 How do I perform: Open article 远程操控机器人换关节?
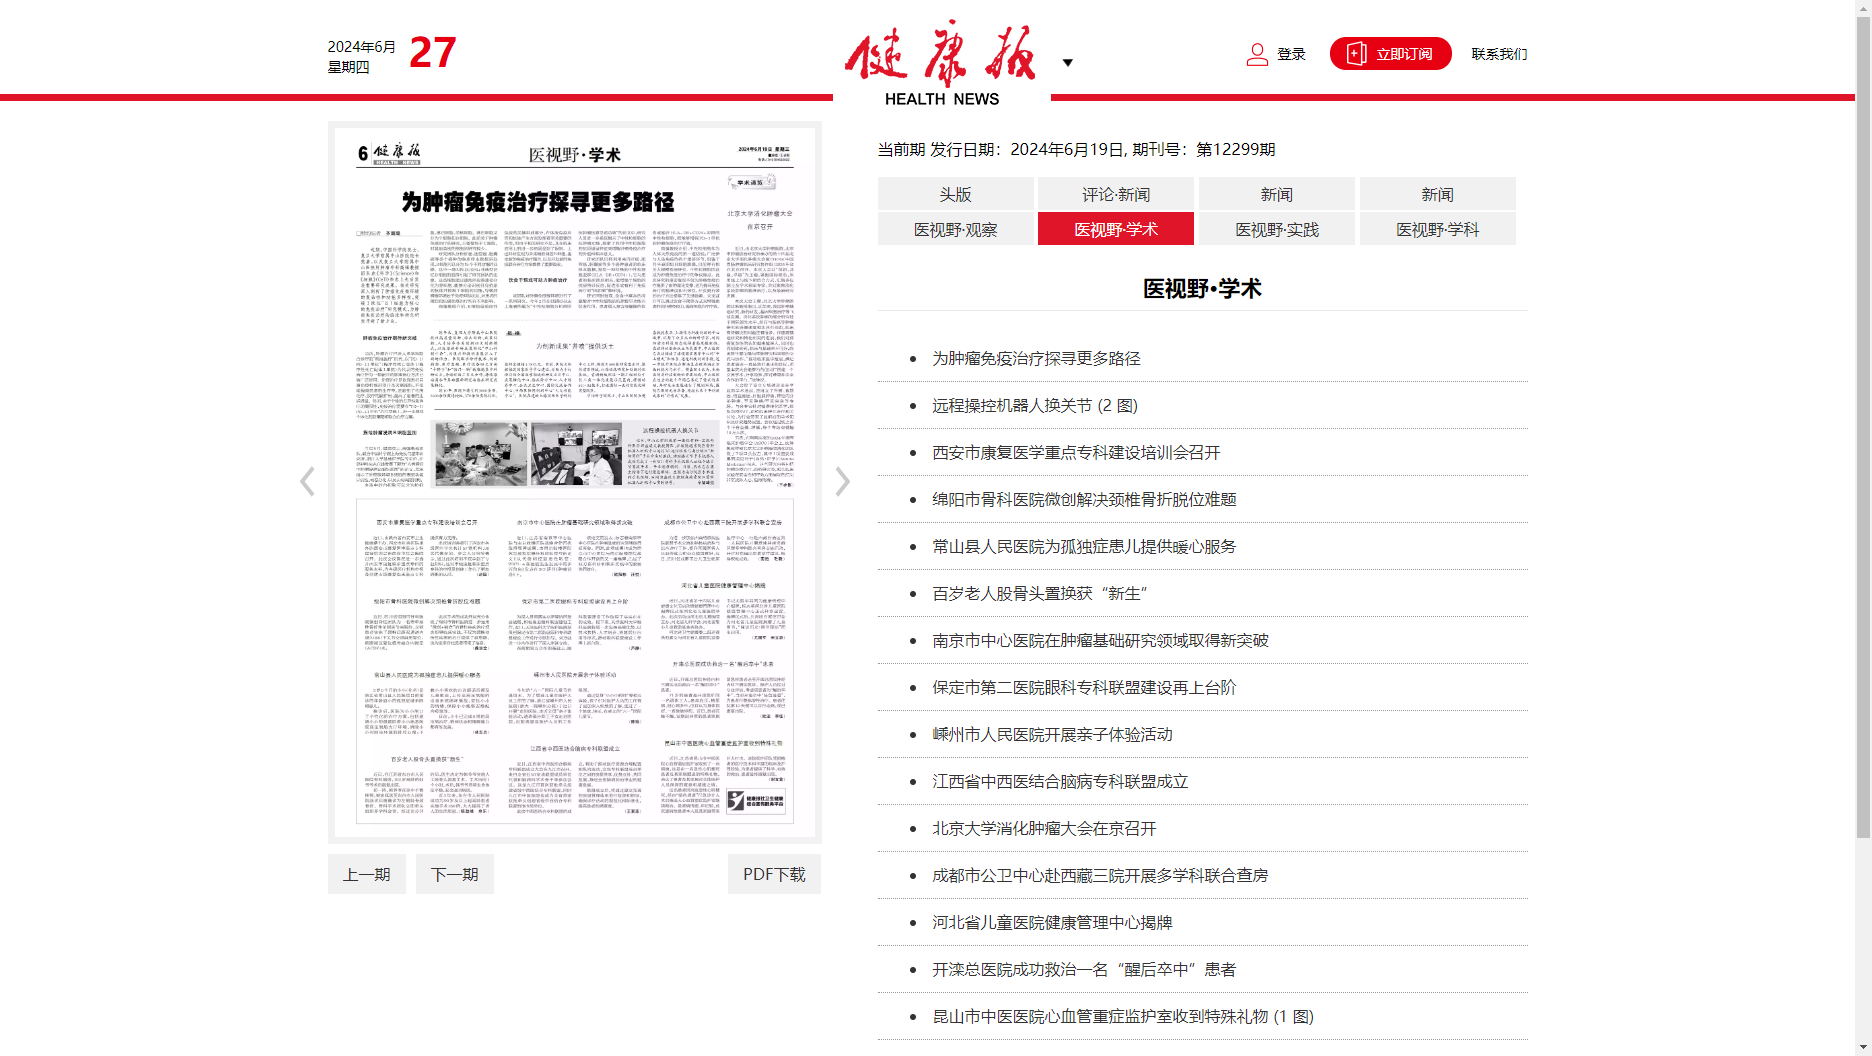(x=1034, y=405)
